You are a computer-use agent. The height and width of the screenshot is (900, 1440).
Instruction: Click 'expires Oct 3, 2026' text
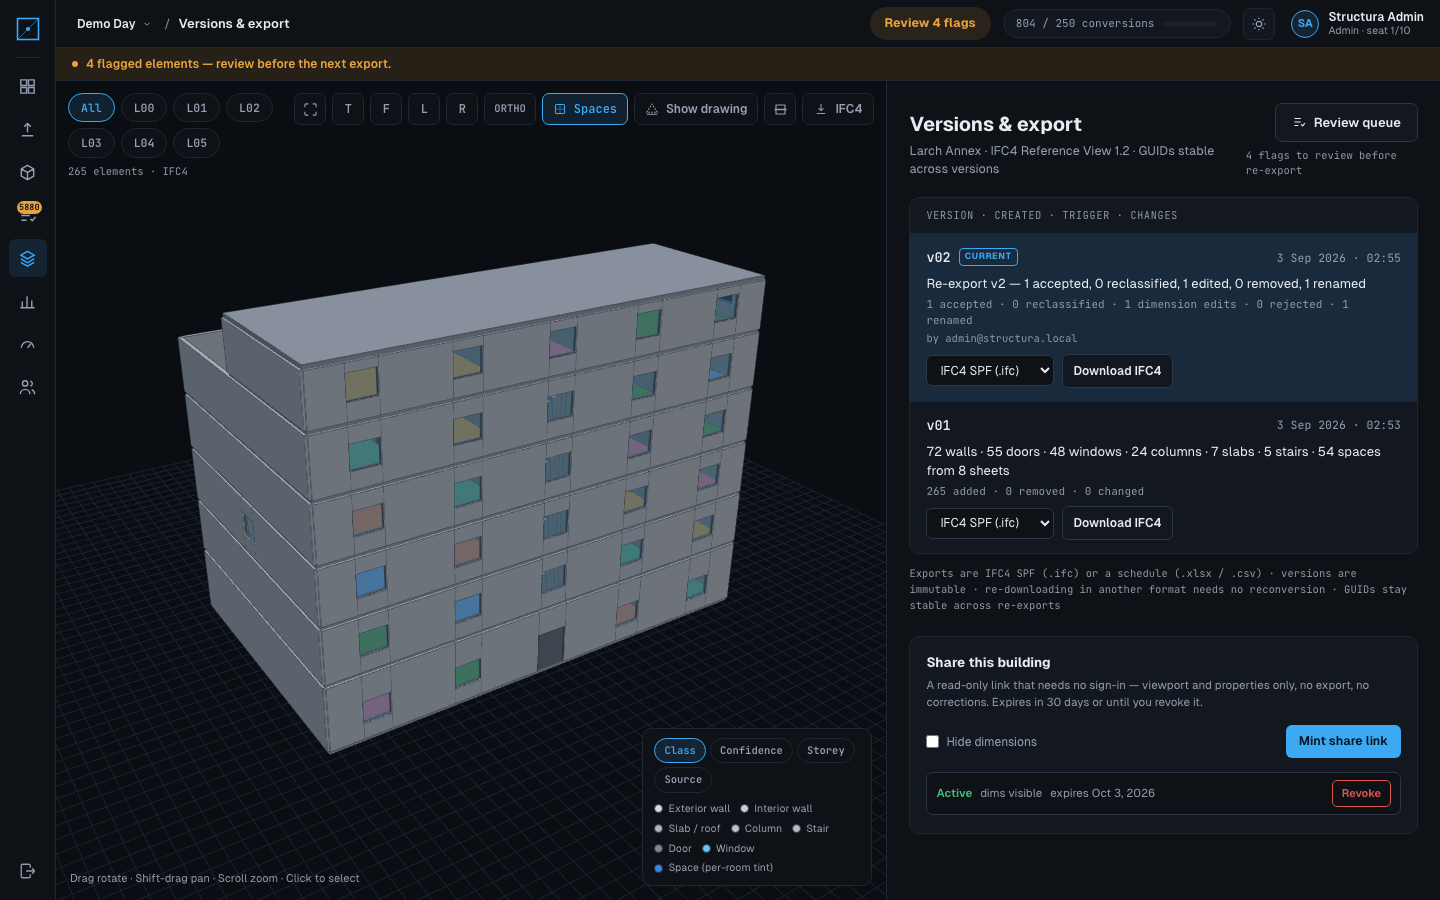click(1102, 793)
